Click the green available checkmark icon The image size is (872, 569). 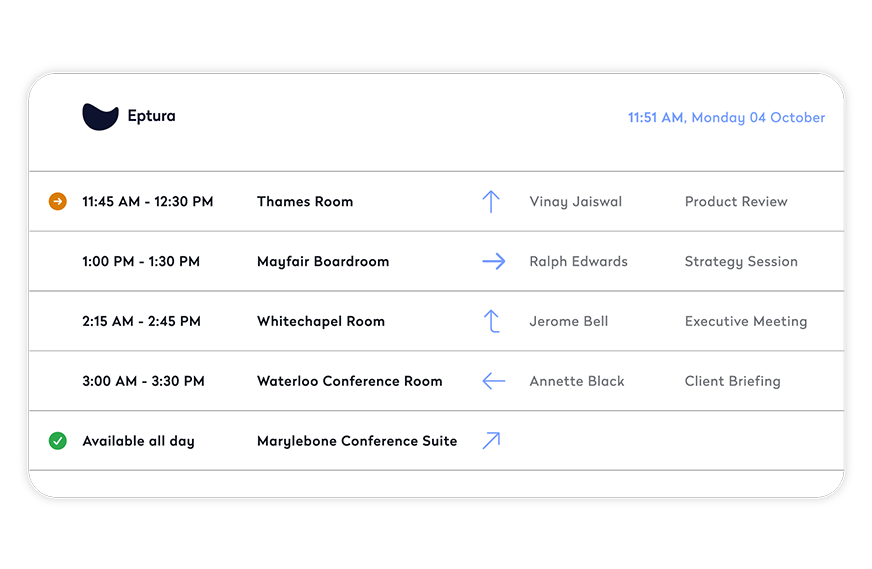coord(58,441)
